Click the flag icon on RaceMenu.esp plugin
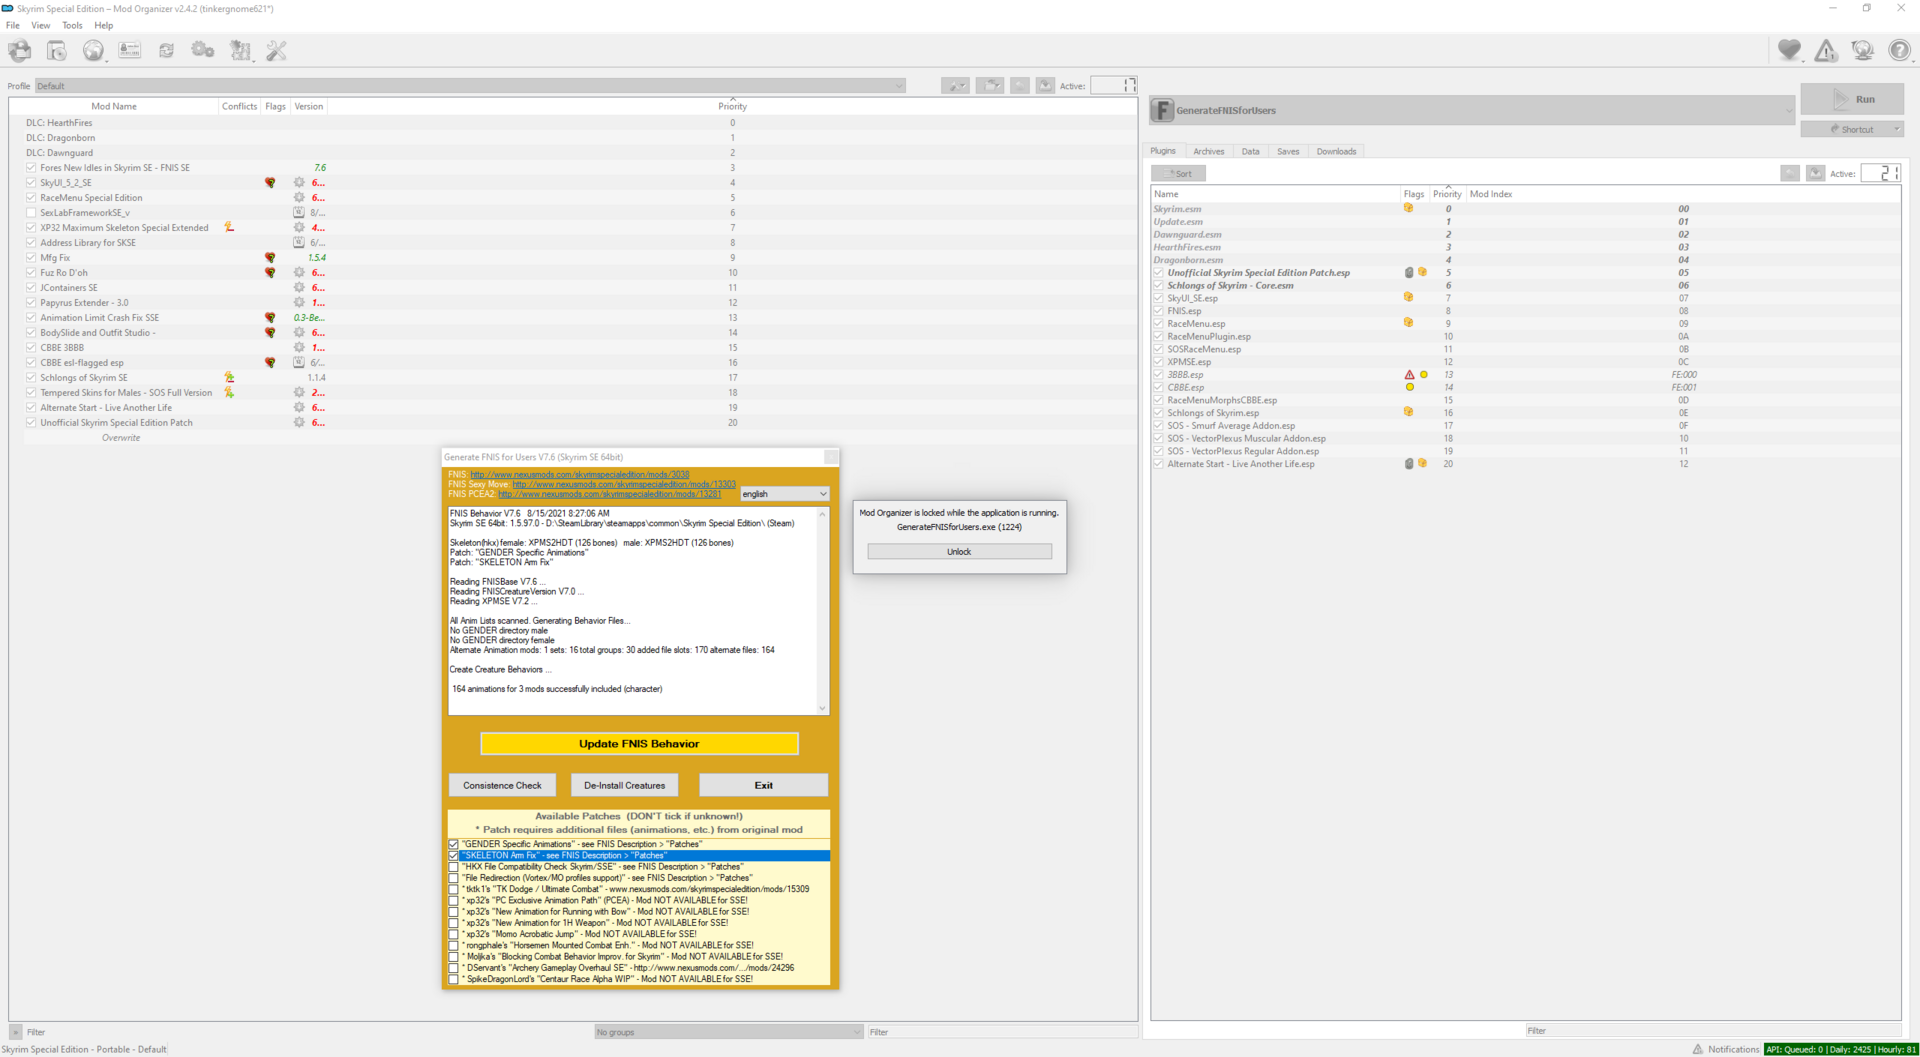Image resolution: width=1920 pixels, height=1057 pixels. click(x=1408, y=323)
